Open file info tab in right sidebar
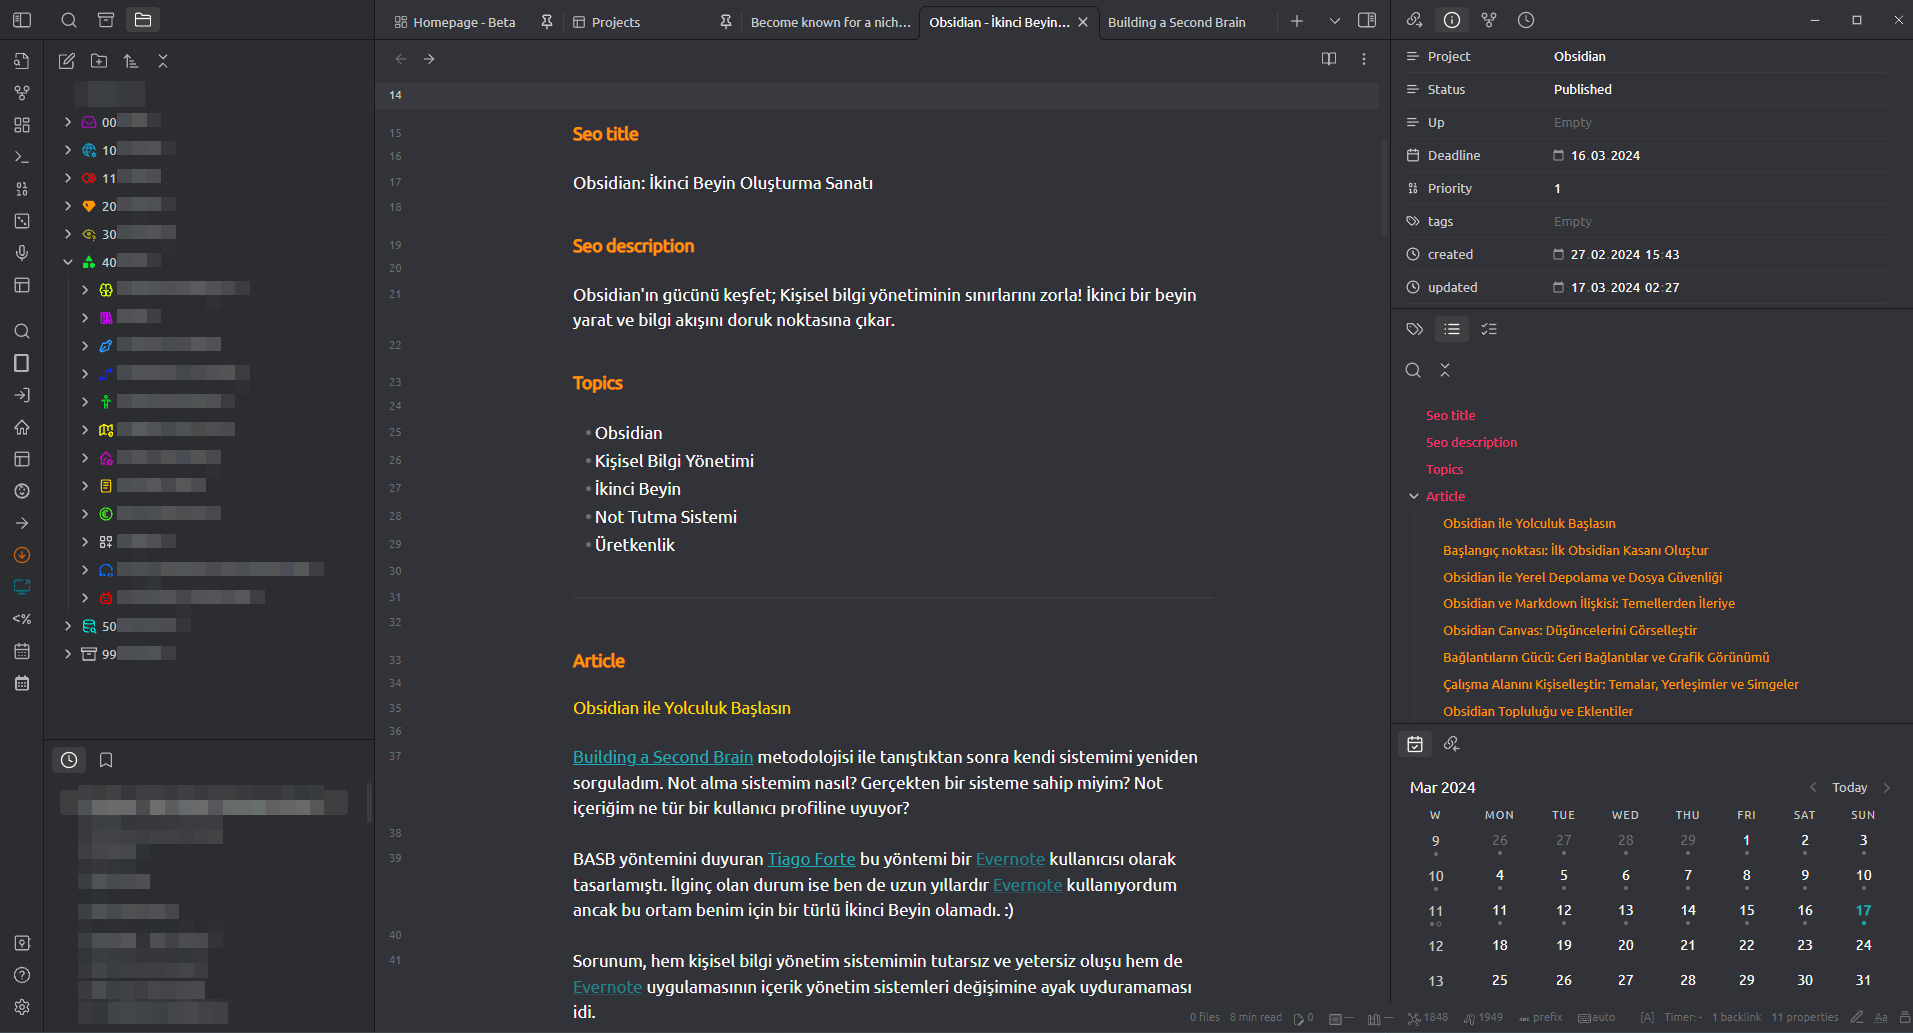Viewport: 1913px width, 1033px height. click(x=1452, y=20)
